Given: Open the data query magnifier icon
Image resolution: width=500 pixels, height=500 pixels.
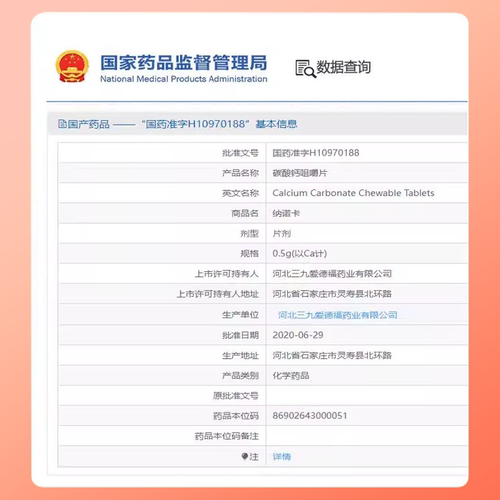Looking at the screenshot, I should (x=305, y=68).
